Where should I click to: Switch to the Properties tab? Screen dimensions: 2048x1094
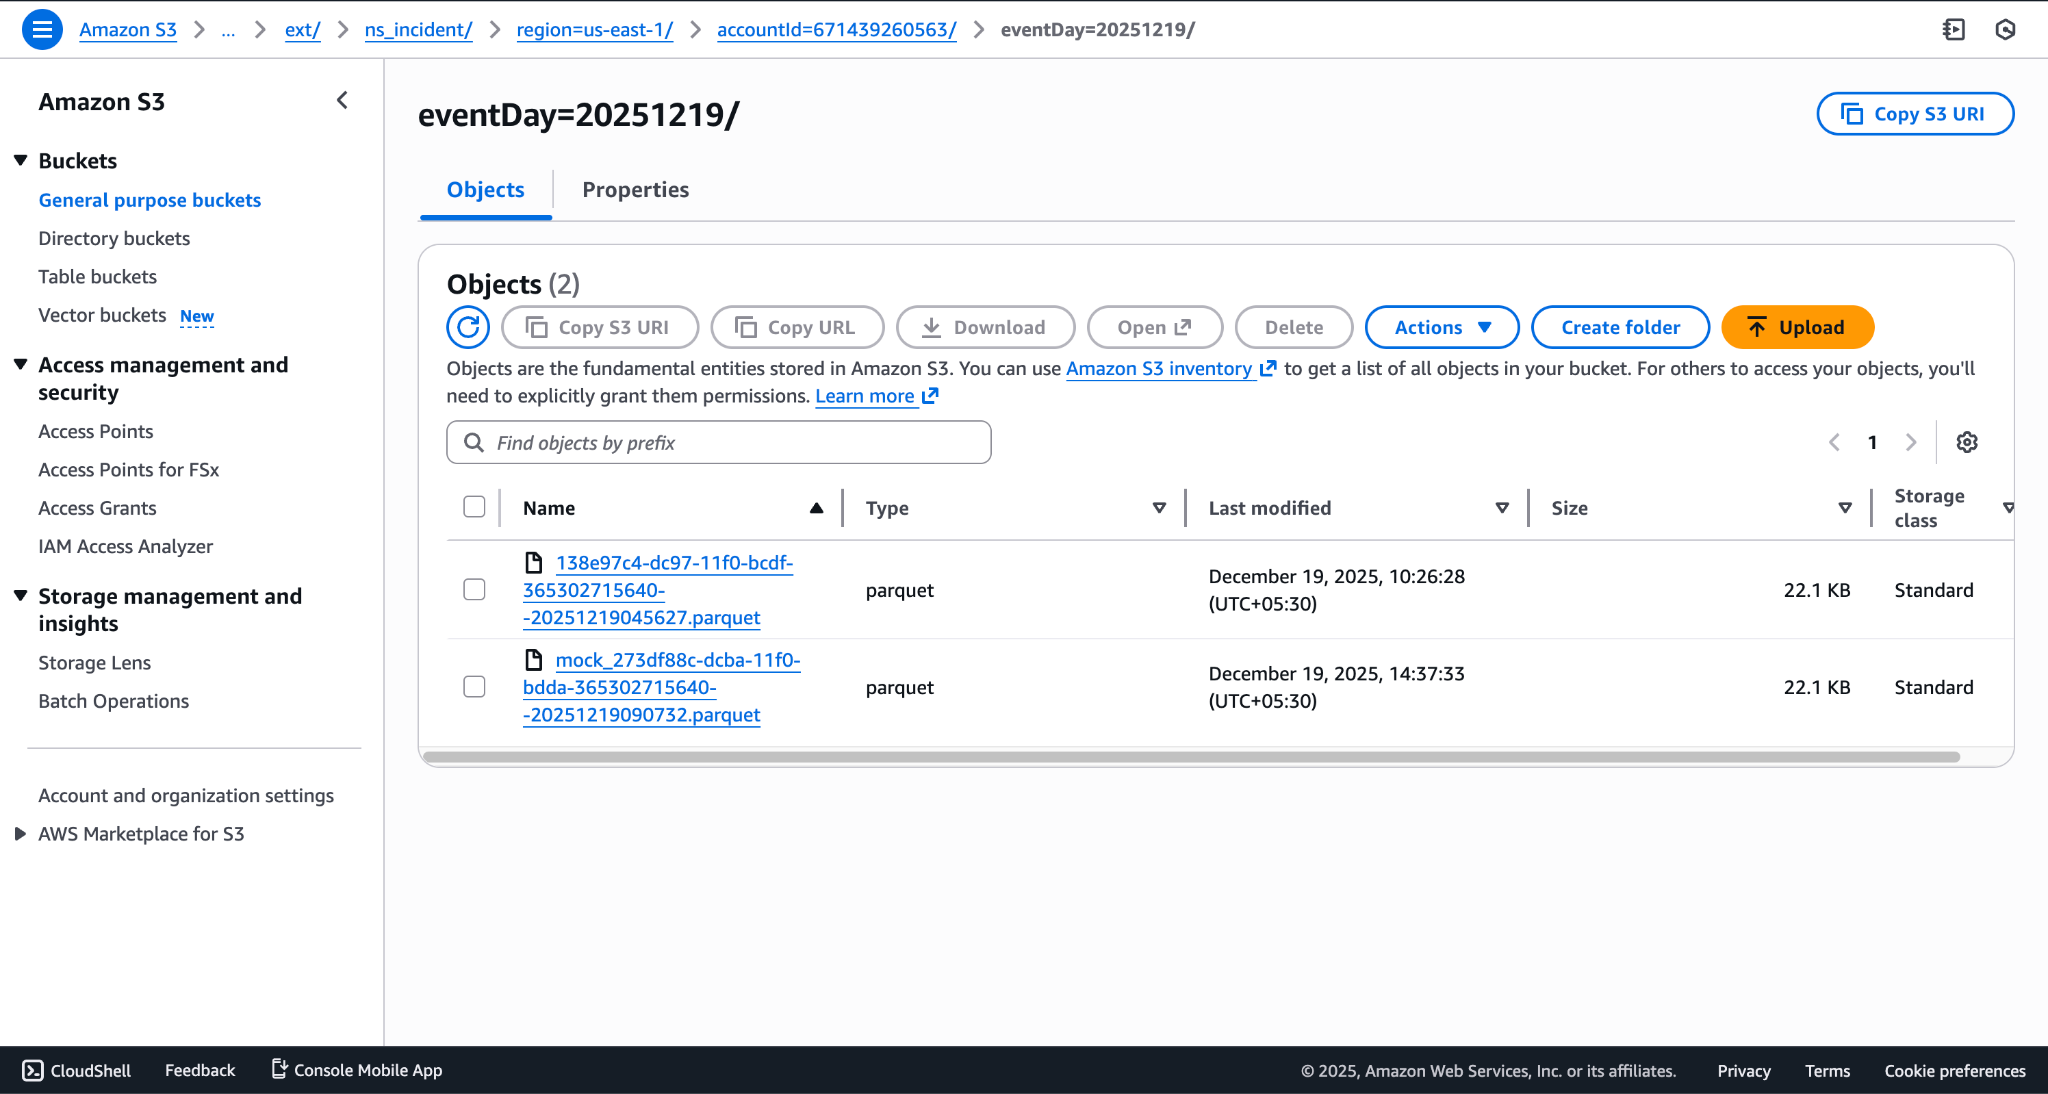636,190
